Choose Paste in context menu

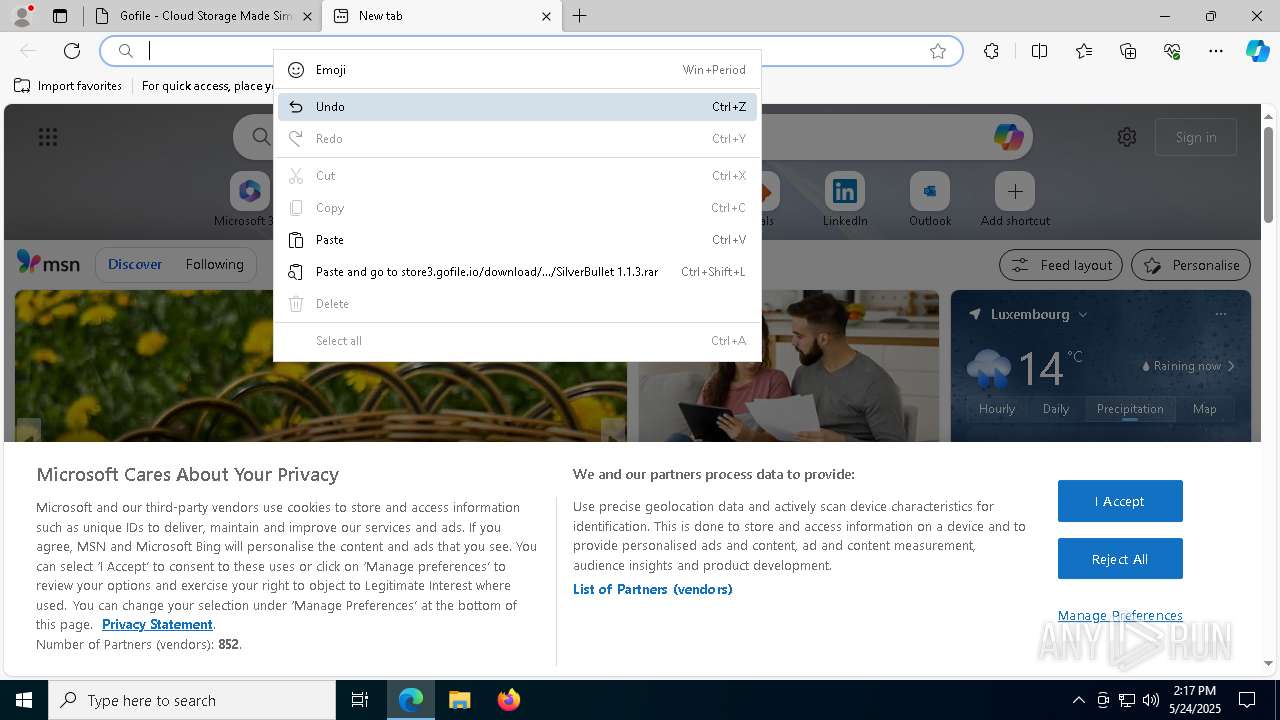[517, 240]
